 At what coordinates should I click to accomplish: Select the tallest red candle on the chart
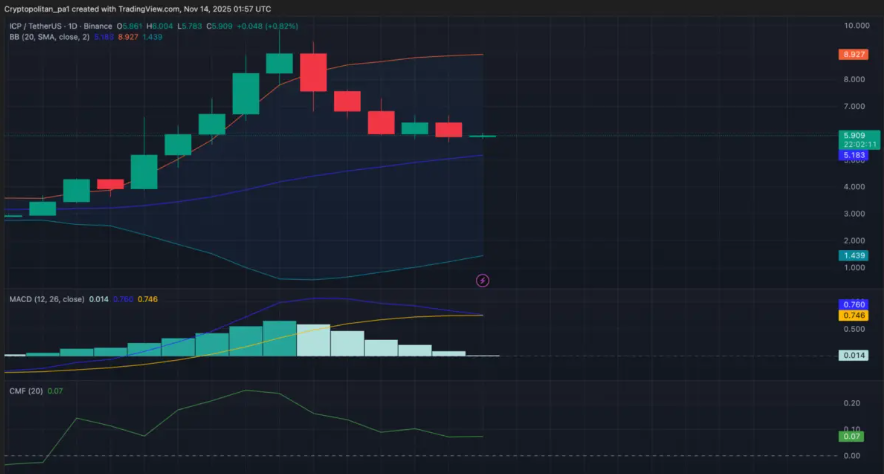point(313,73)
